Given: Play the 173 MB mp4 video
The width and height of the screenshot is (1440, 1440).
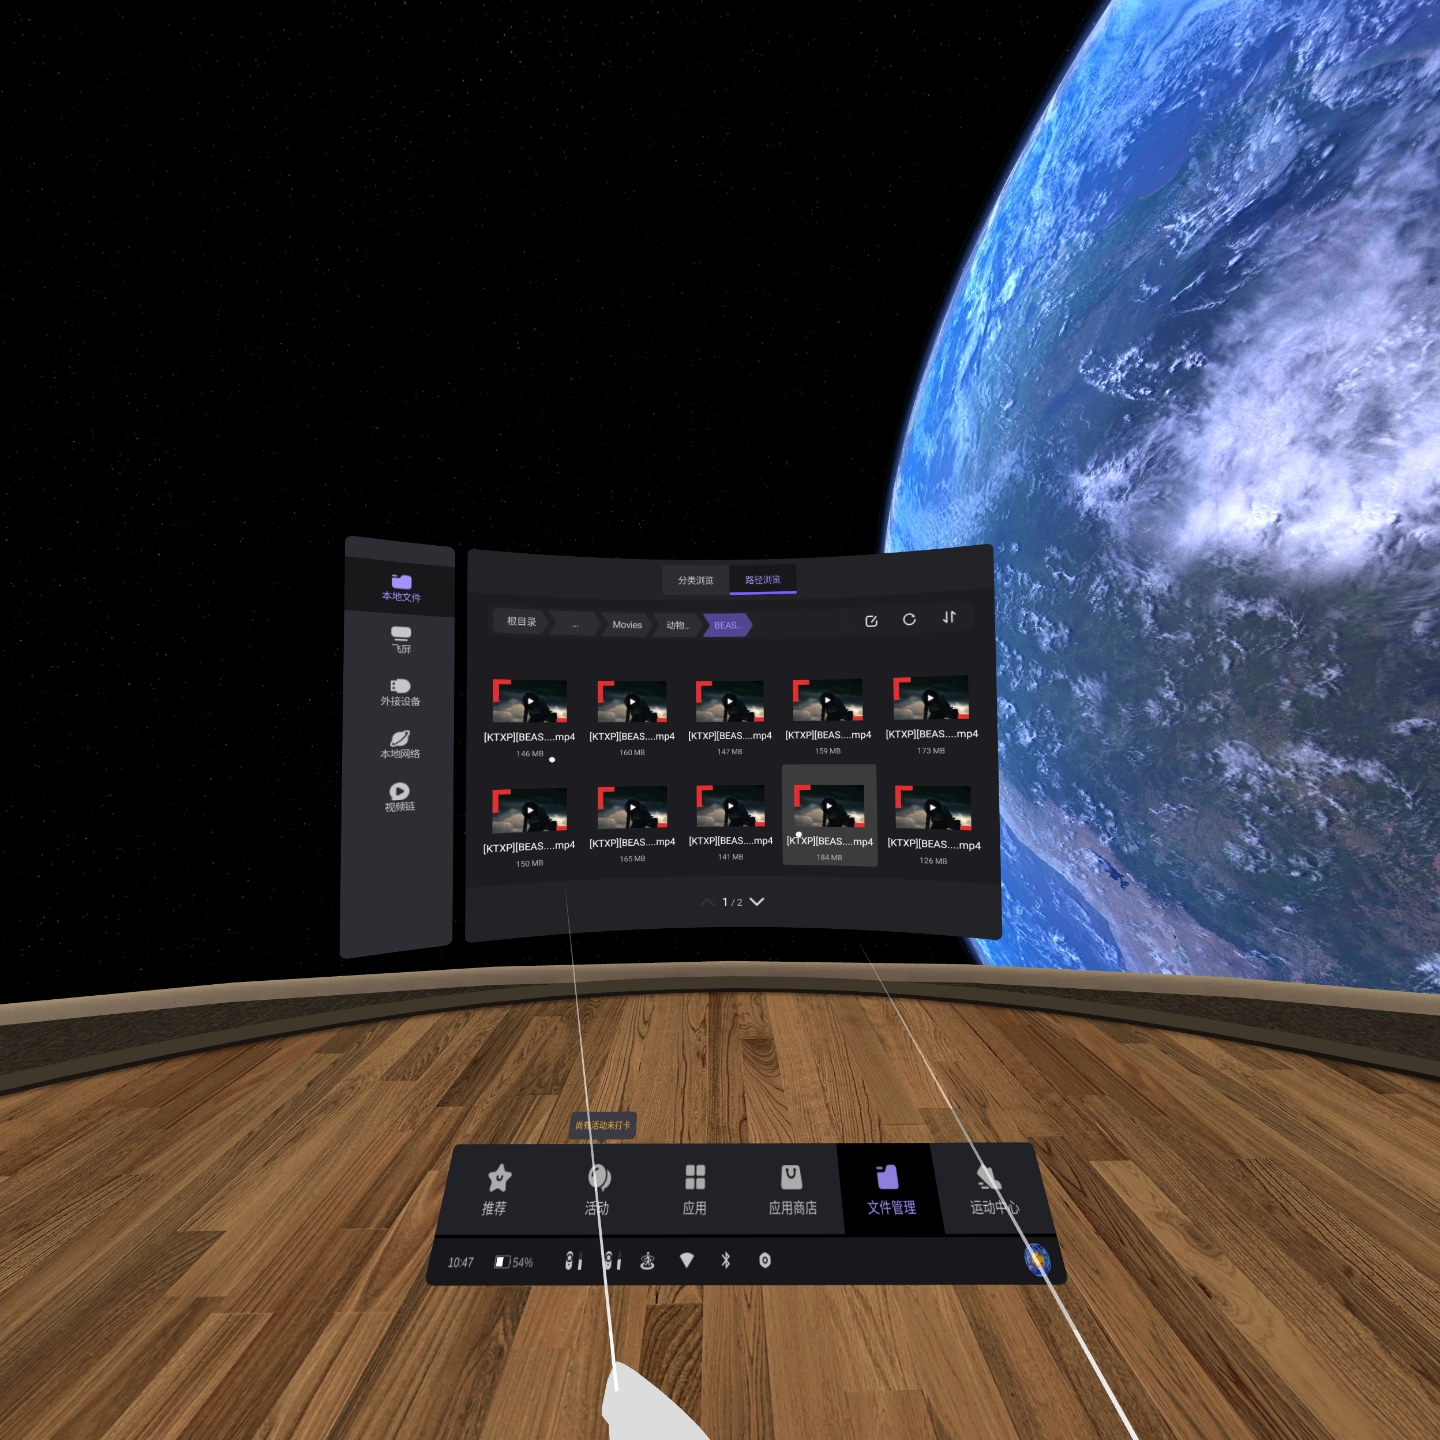Looking at the screenshot, I should 931,714.
